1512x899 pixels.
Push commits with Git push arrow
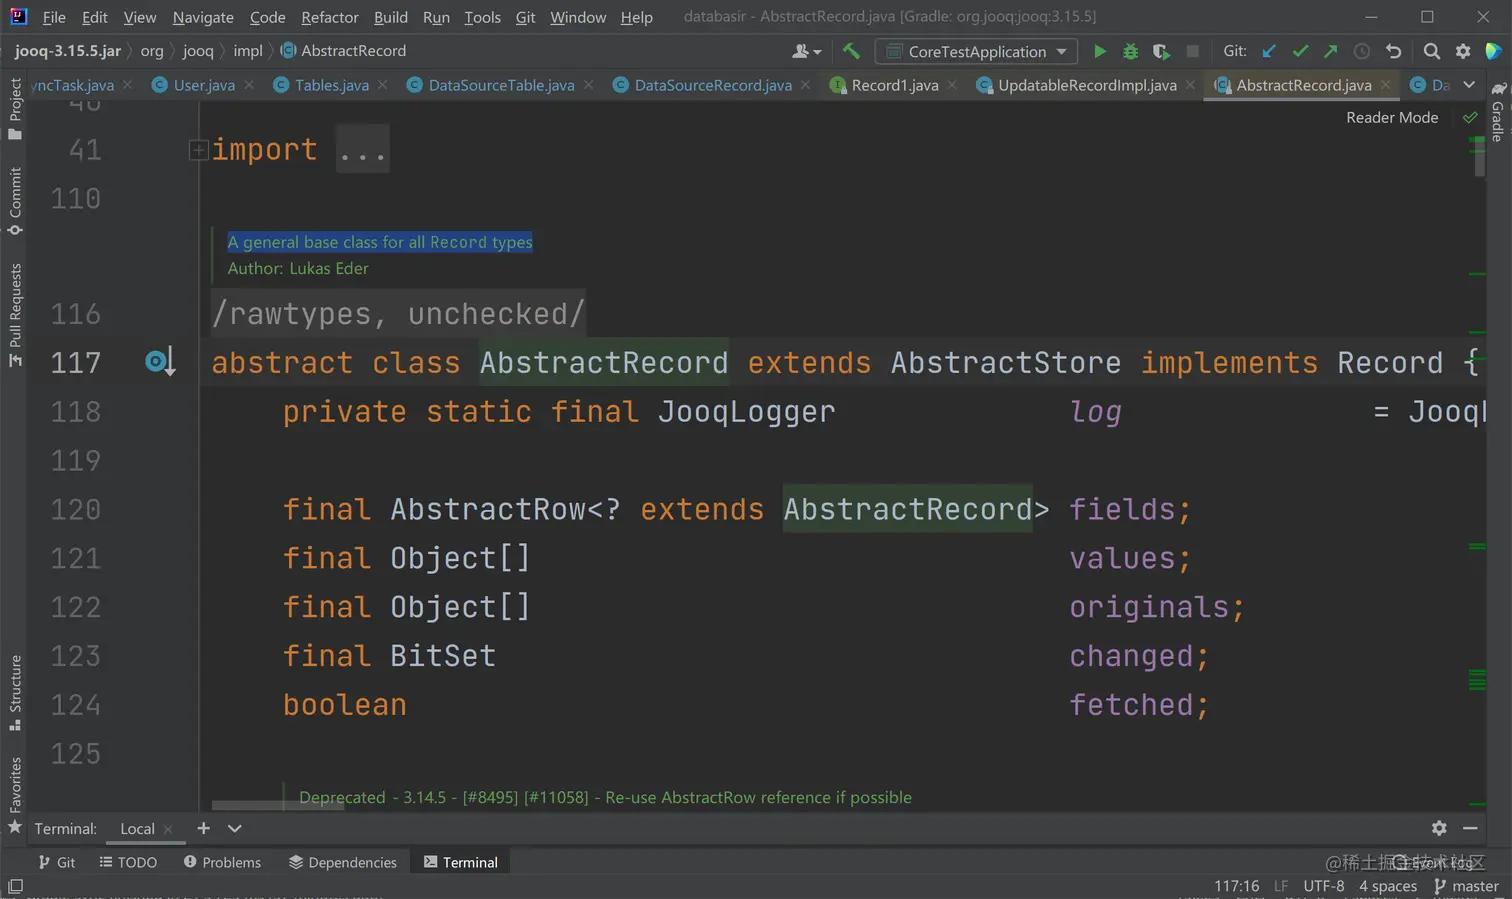pos(1330,51)
